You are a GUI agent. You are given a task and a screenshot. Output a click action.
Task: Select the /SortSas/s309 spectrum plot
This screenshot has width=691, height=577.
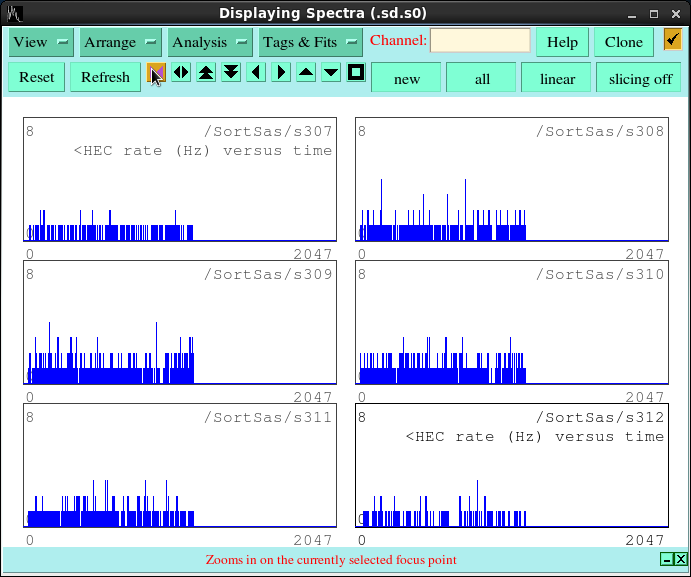180,322
